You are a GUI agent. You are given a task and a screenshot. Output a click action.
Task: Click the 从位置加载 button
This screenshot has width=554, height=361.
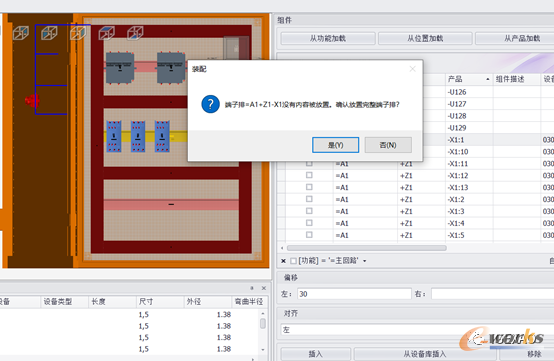[425, 39]
